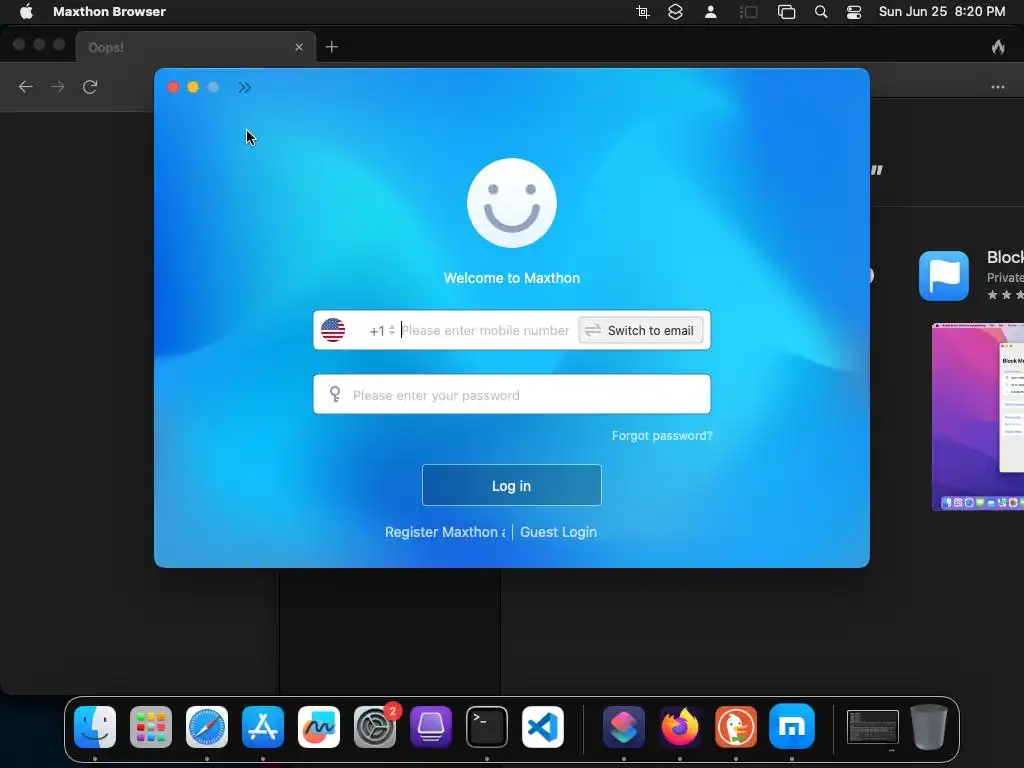
Task: Open minimized window thumbnail in dock
Action: (x=872, y=727)
